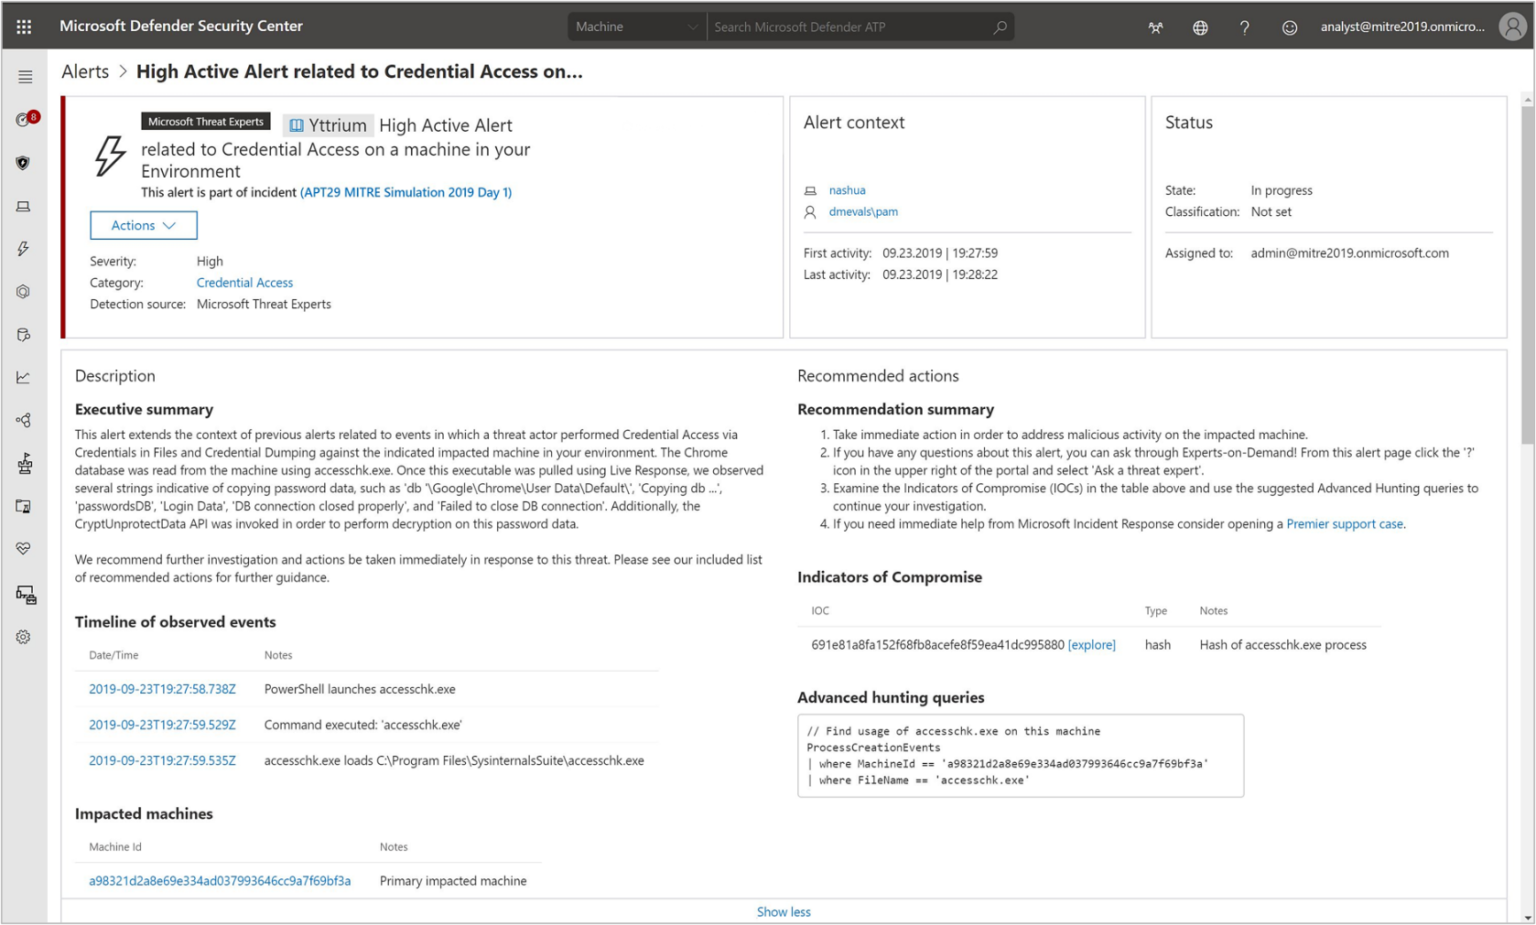Go back to Alerts via the breadcrumb
Viewport: 1536px width, 925px height.
(84, 71)
